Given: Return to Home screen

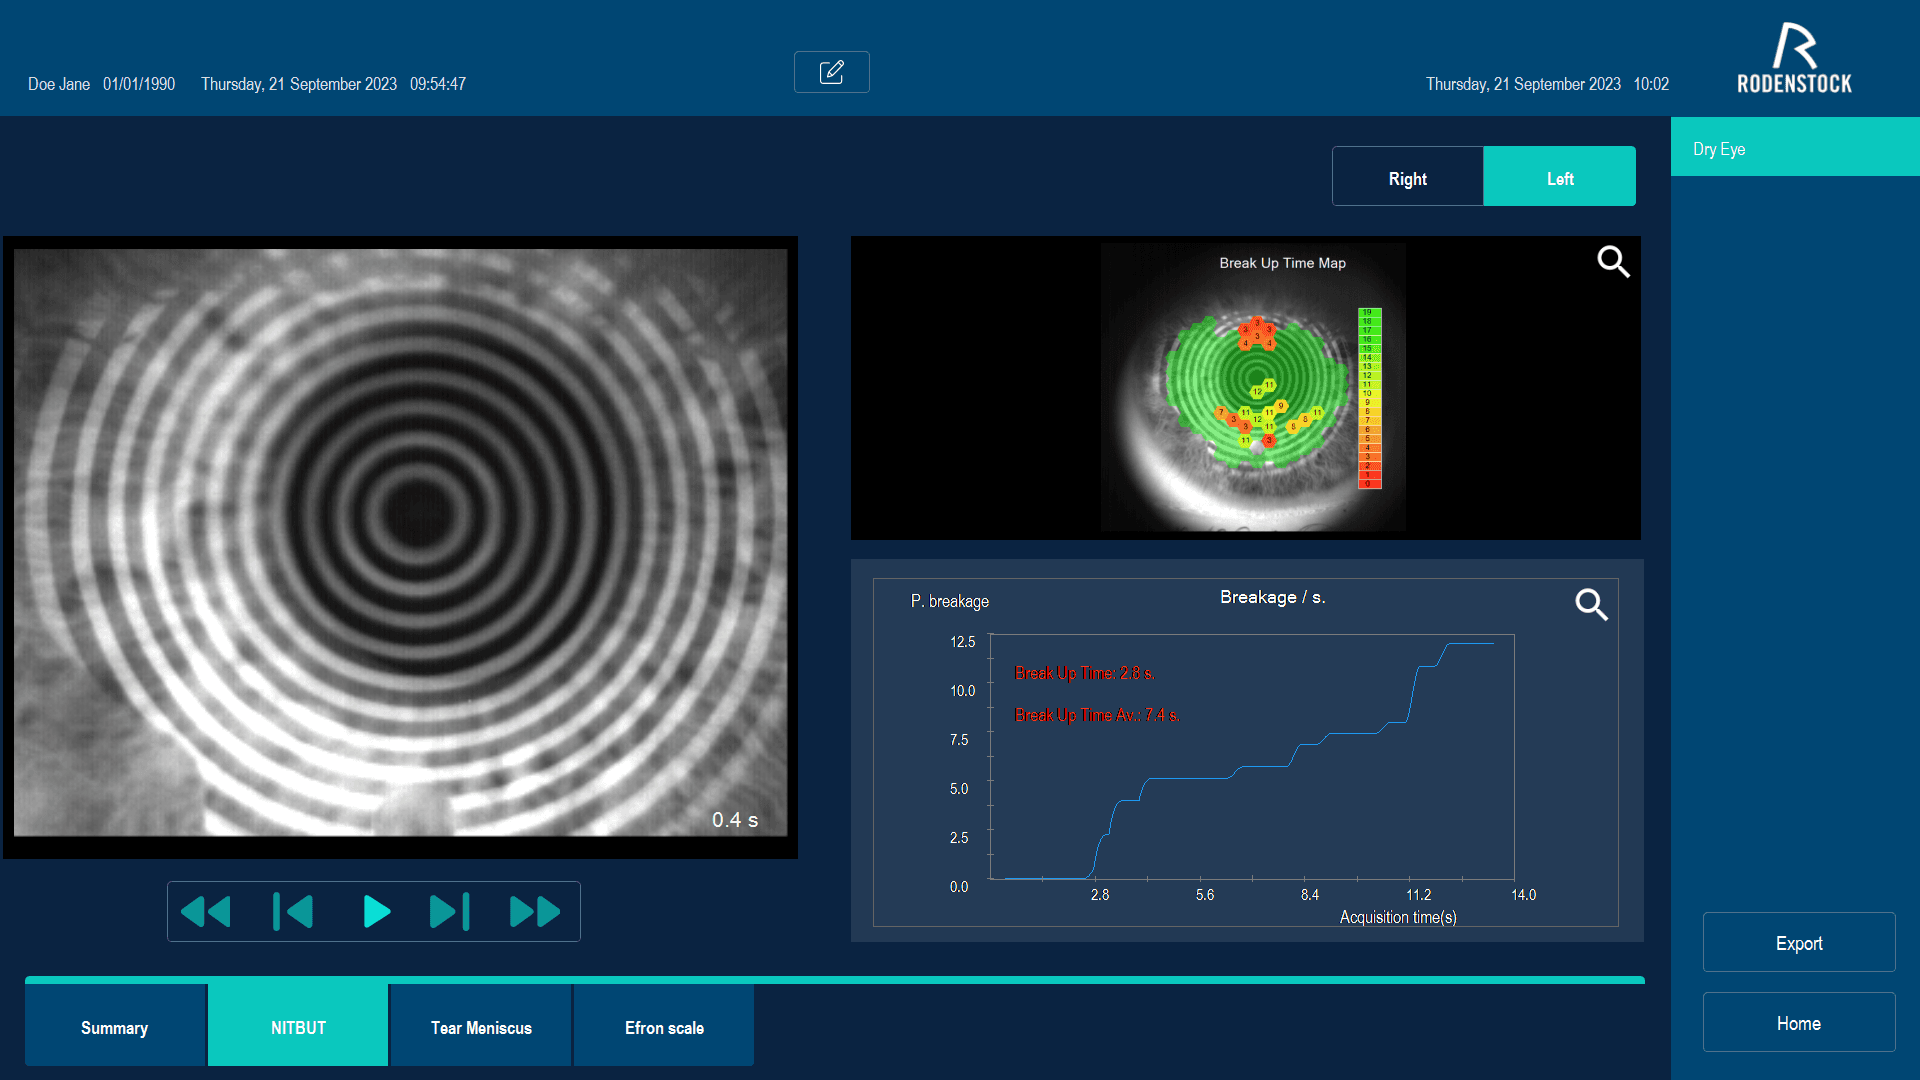Looking at the screenshot, I should point(1798,1023).
